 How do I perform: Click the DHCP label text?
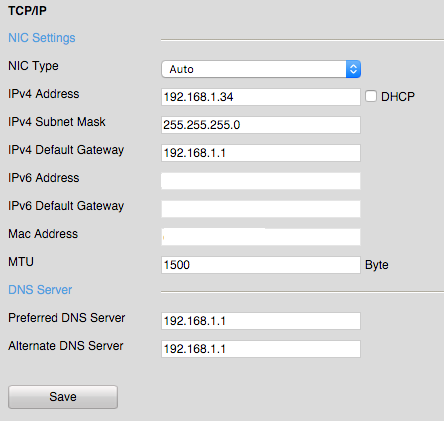pos(398,97)
